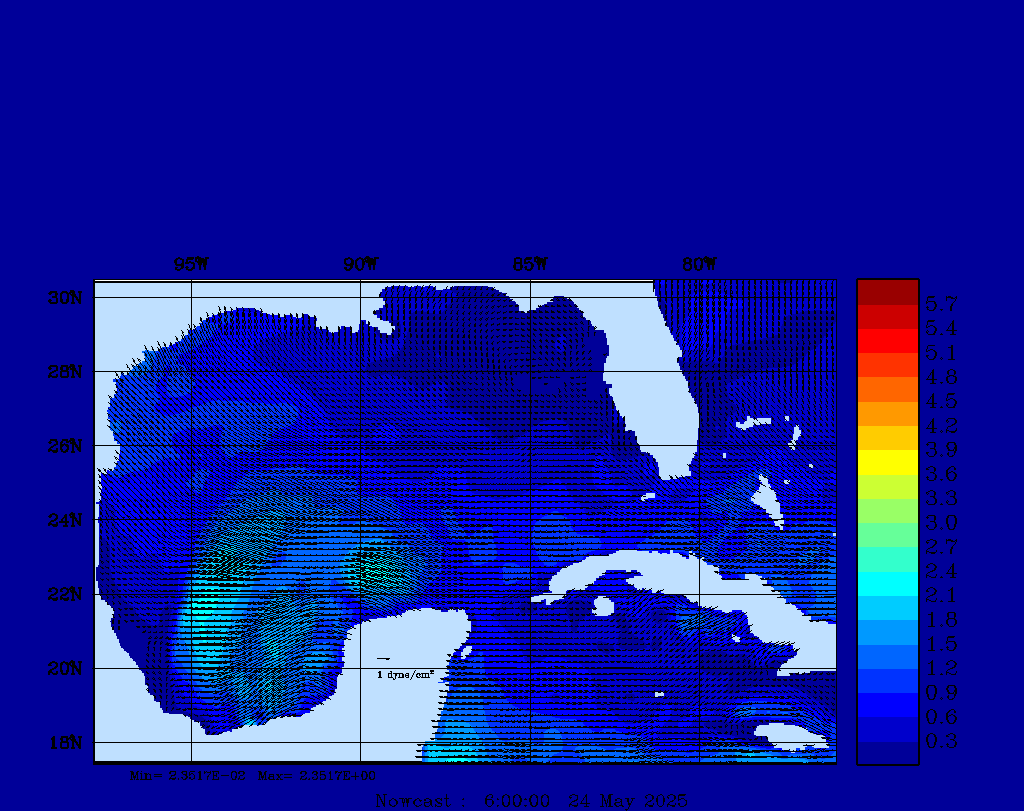Select the 85W longitude label
The height and width of the screenshot is (811, 1024).
(x=530, y=265)
